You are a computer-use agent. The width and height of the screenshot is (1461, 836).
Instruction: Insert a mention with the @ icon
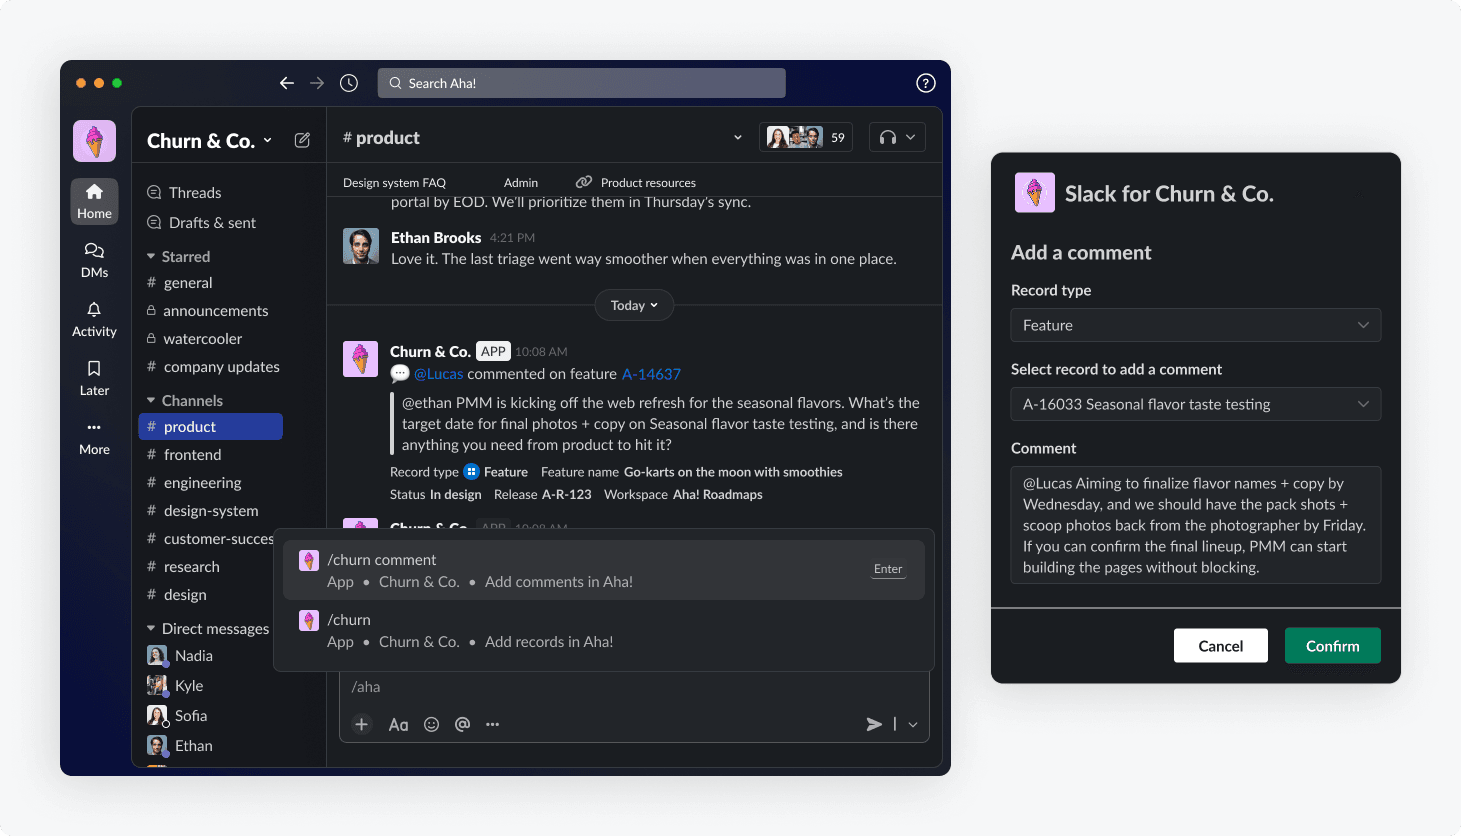click(462, 724)
